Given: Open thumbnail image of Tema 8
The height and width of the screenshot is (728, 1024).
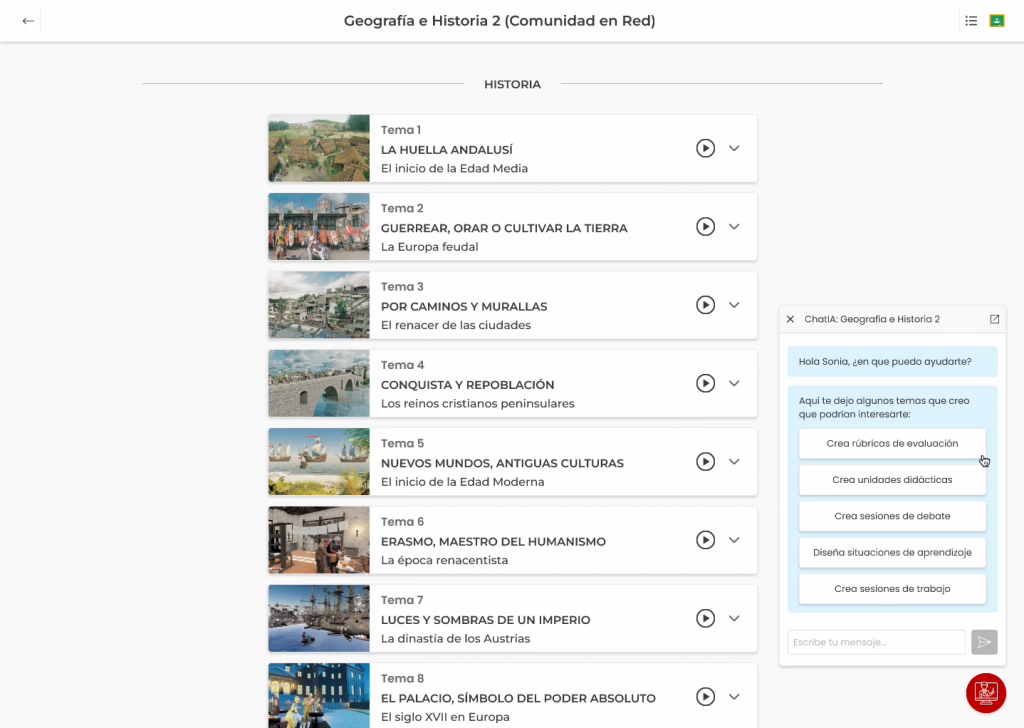Looking at the screenshot, I should point(319,695).
